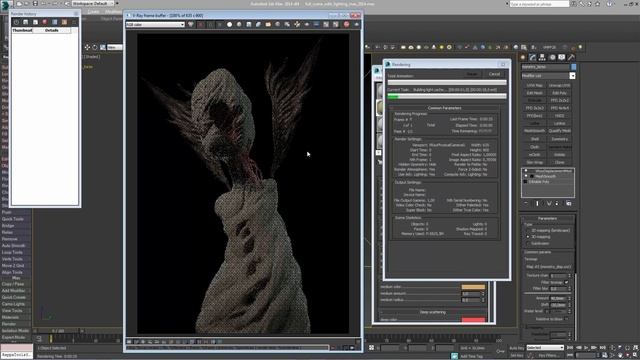The image size is (640, 360).
Task: Open Modify tab in command panel
Action: [x=532, y=58]
